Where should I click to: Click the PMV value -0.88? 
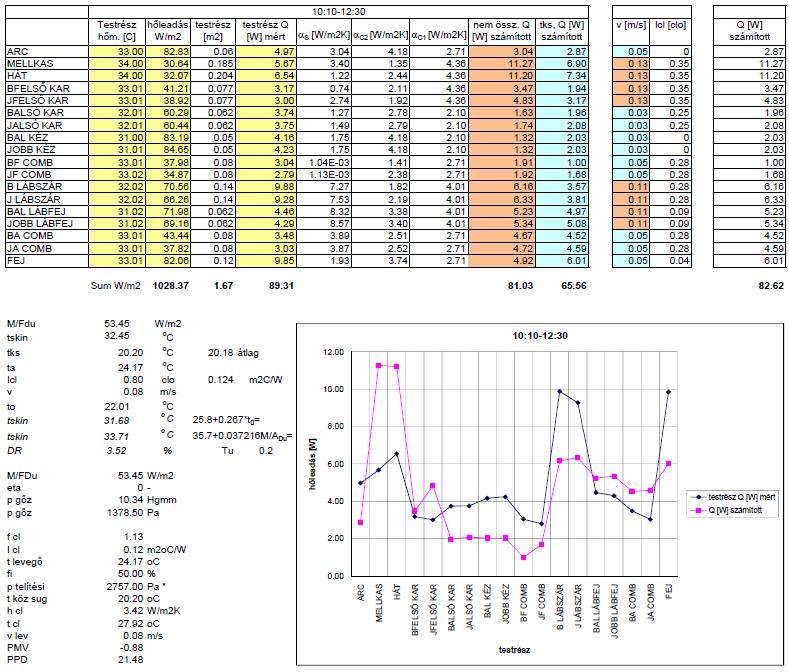(132, 648)
